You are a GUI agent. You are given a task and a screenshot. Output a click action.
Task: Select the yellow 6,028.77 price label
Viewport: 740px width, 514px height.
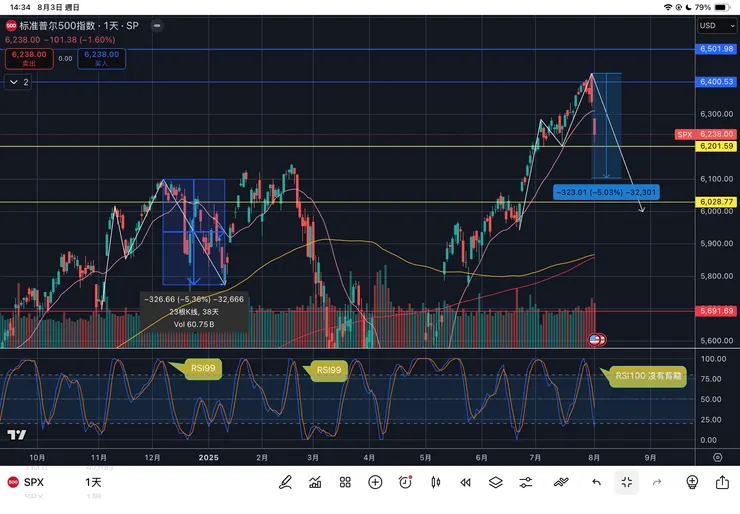coord(716,202)
